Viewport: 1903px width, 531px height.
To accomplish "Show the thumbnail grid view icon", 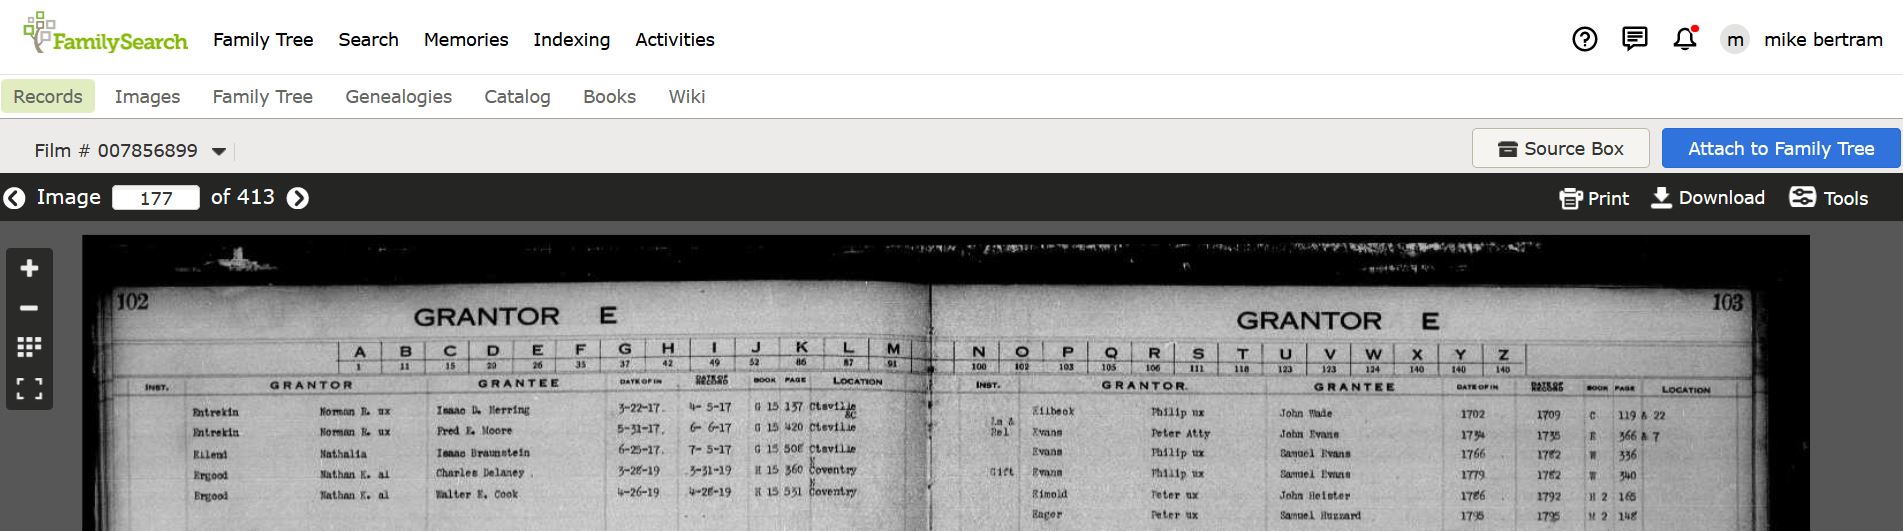I will point(29,347).
